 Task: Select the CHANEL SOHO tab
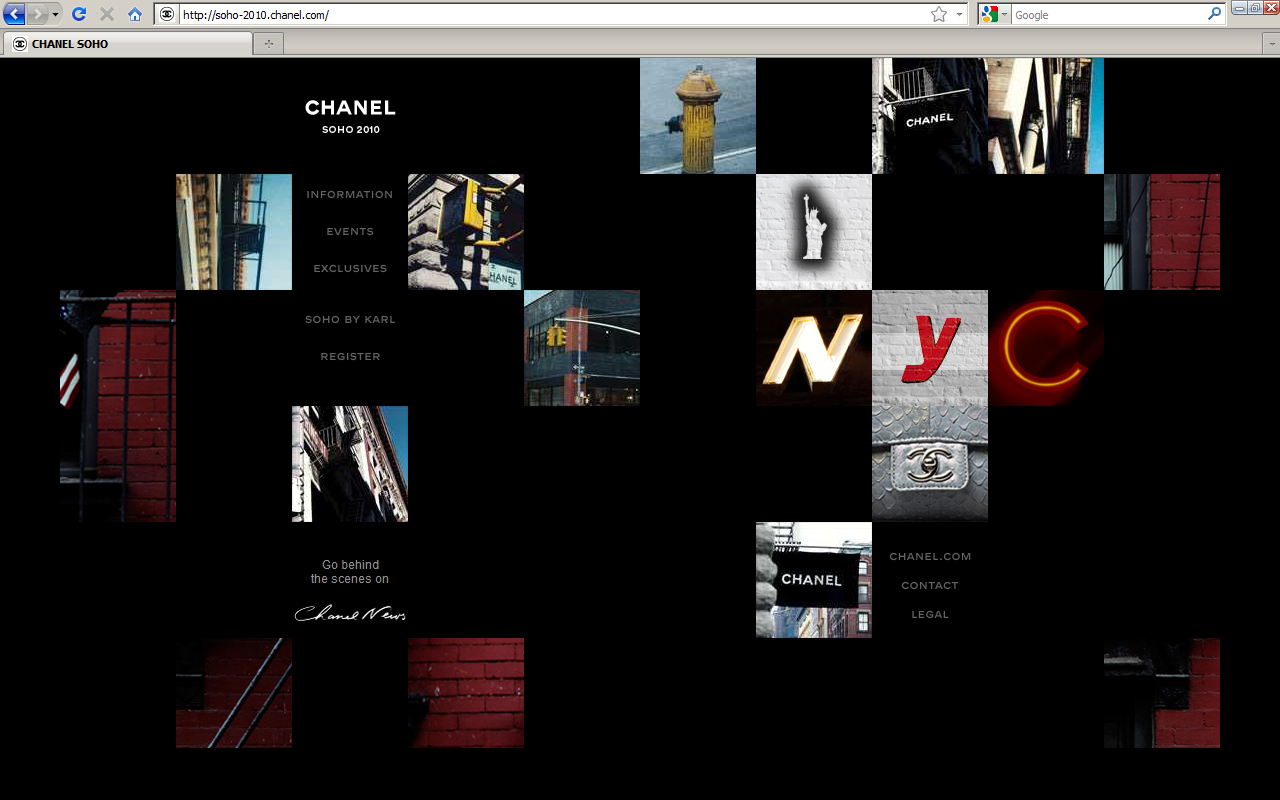tap(128, 43)
